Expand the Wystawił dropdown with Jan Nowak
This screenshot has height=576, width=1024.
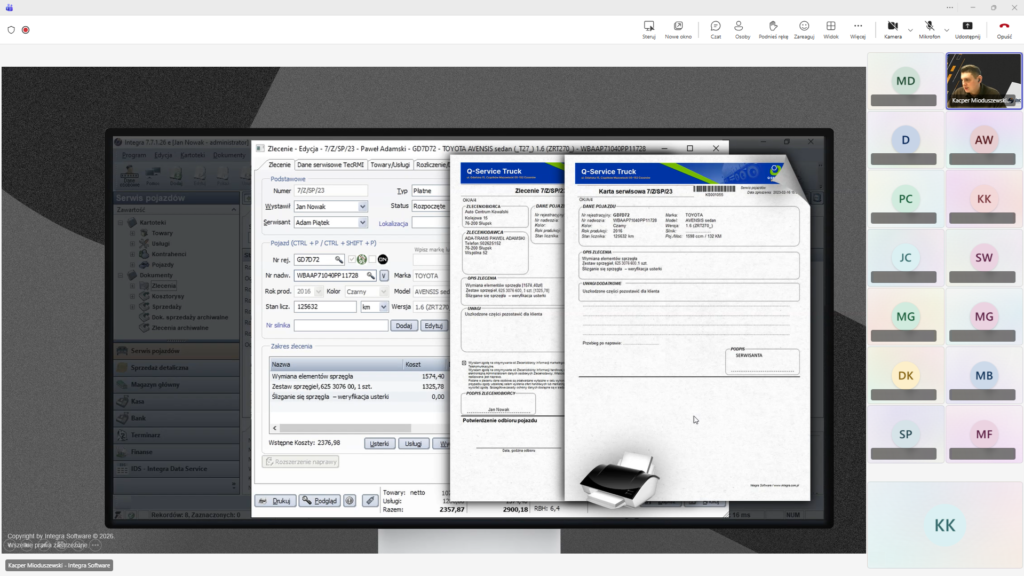[x=362, y=207]
